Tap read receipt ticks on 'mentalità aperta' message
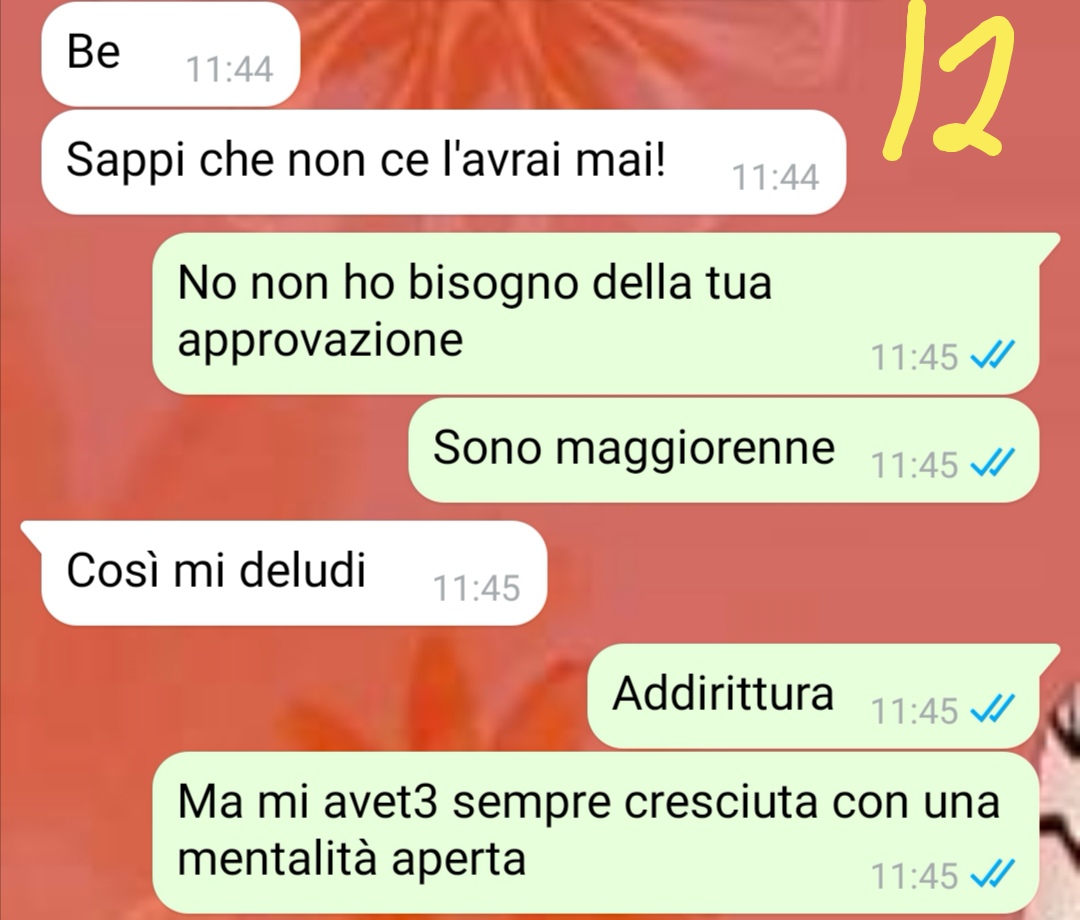This screenshot has width=1080, height=920. [x=992, y=875]
